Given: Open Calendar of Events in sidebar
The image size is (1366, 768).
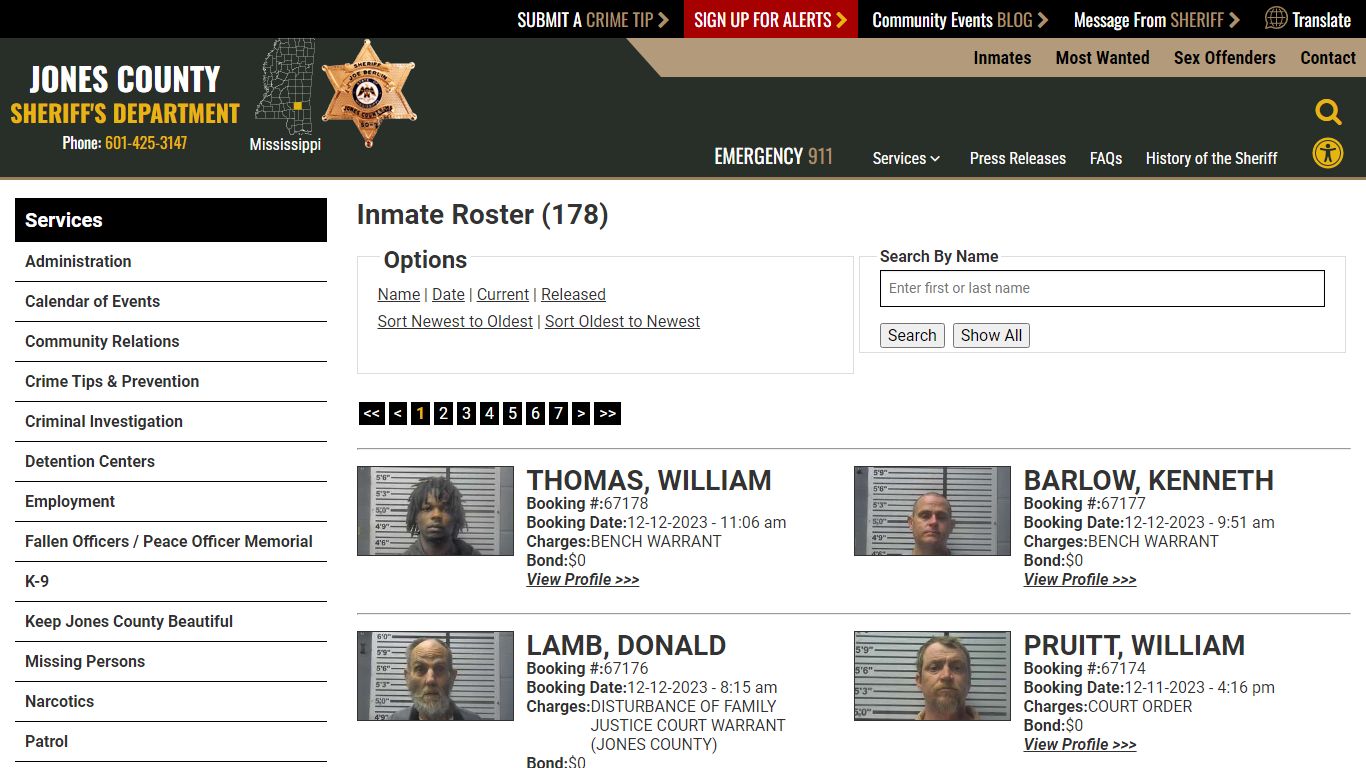Looking at the screenshot, I should (171, 302).
